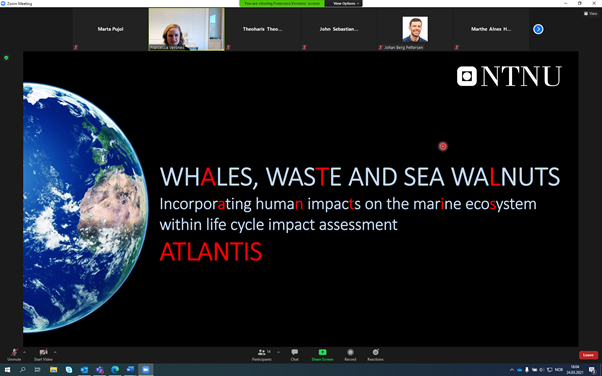Select Johan Berg Pettersen participant tile
Image resolution: width=602 pixels, height=376 pixels.
click(415, 29)
